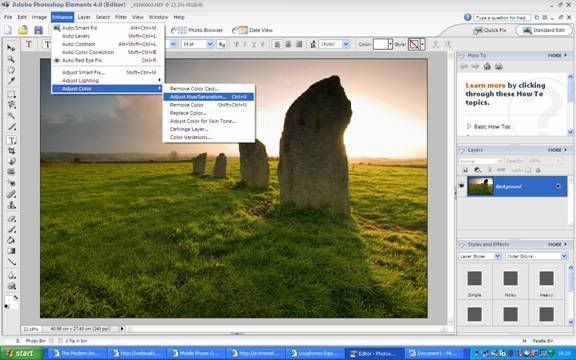The width and height of the screenshot is (576, 360).
Task: Toggle center align text option
Action: 288,44
